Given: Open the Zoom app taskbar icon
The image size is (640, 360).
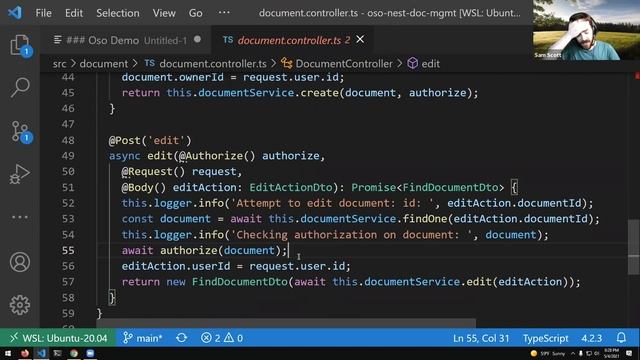Looking at the screenshot, I should pyautogui.click(x=90, y=353).
